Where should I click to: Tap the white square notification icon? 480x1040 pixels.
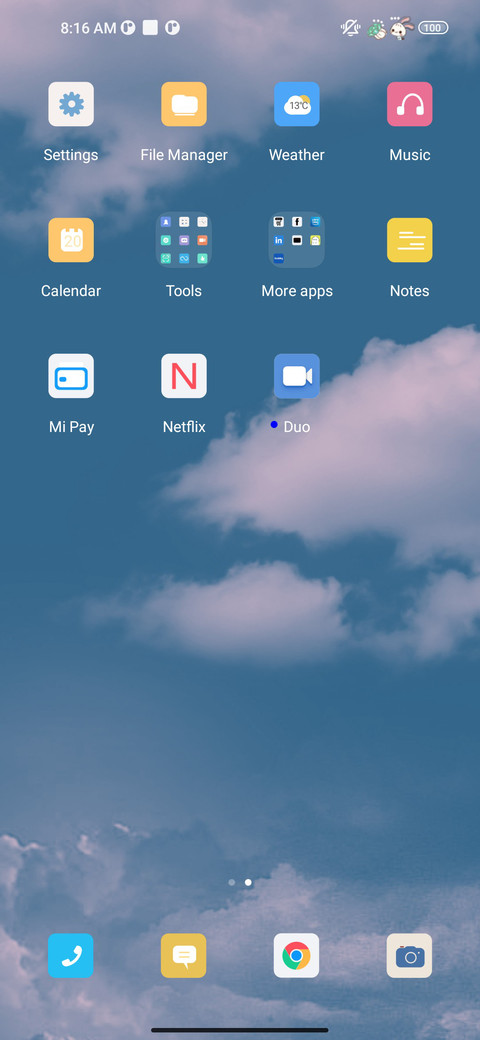click(150, 27)
